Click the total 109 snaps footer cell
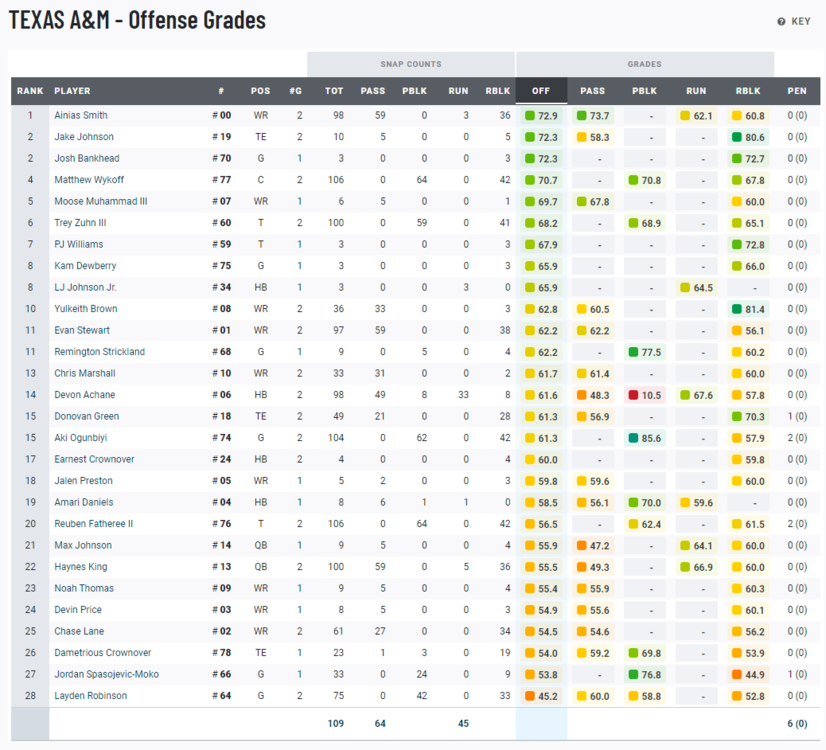 pyautogui.click(x=334, y=723)
